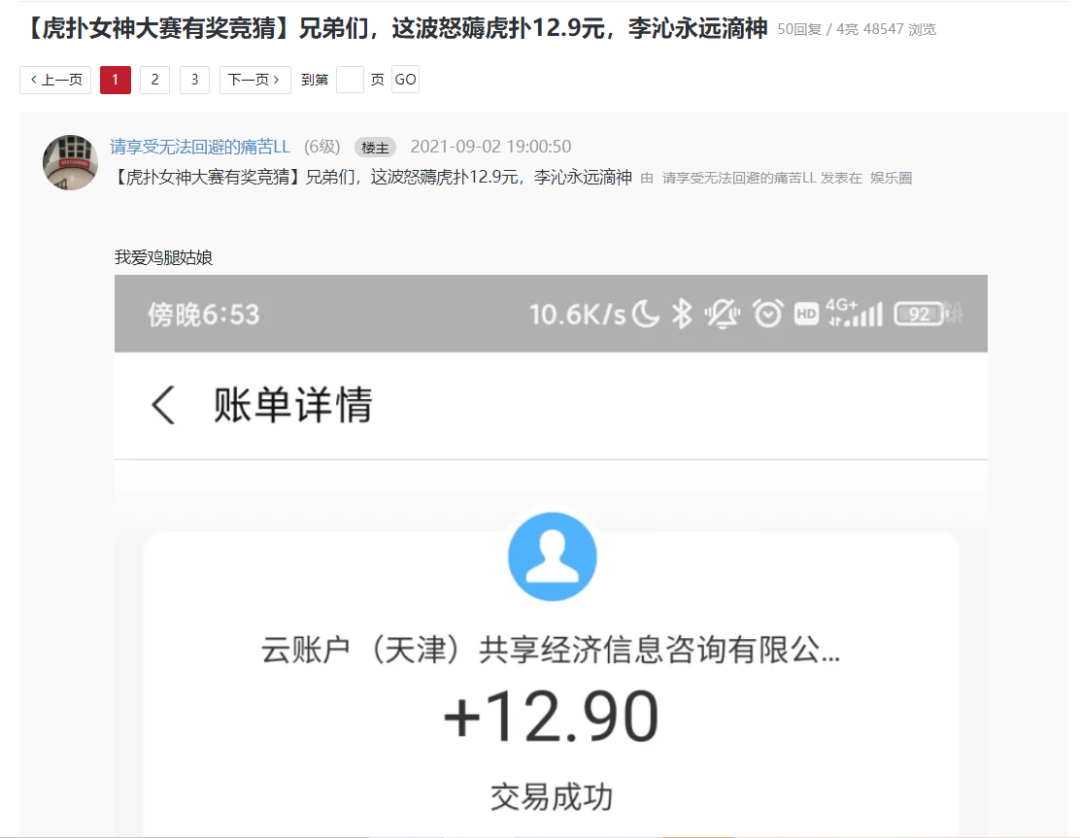Click the blue user avatar icon

point(552,556)
